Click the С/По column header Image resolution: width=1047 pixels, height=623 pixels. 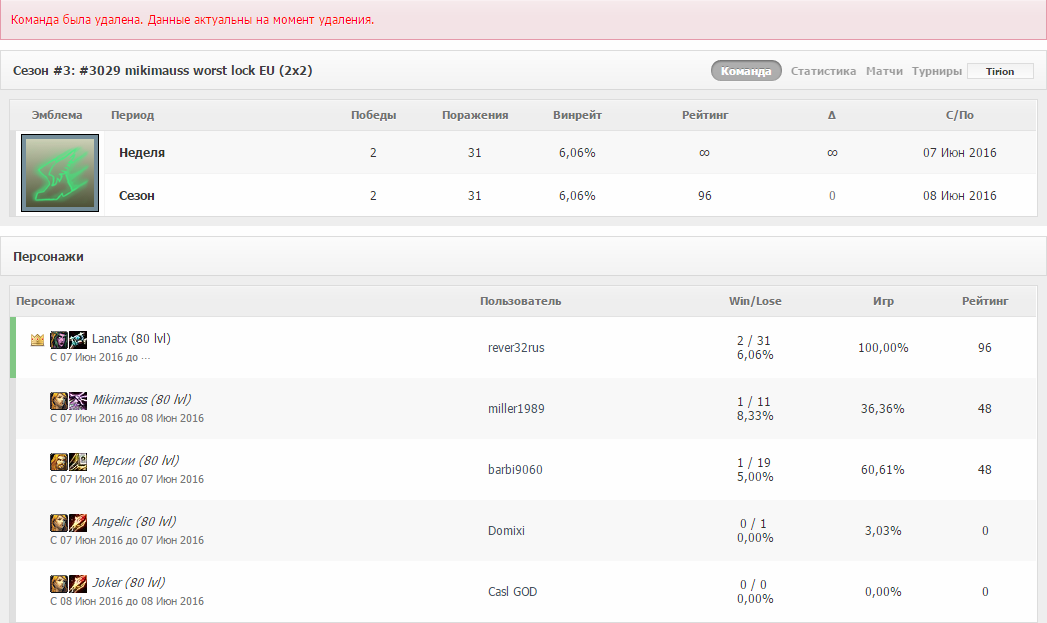pyautogui.click(x=960, y=115)
